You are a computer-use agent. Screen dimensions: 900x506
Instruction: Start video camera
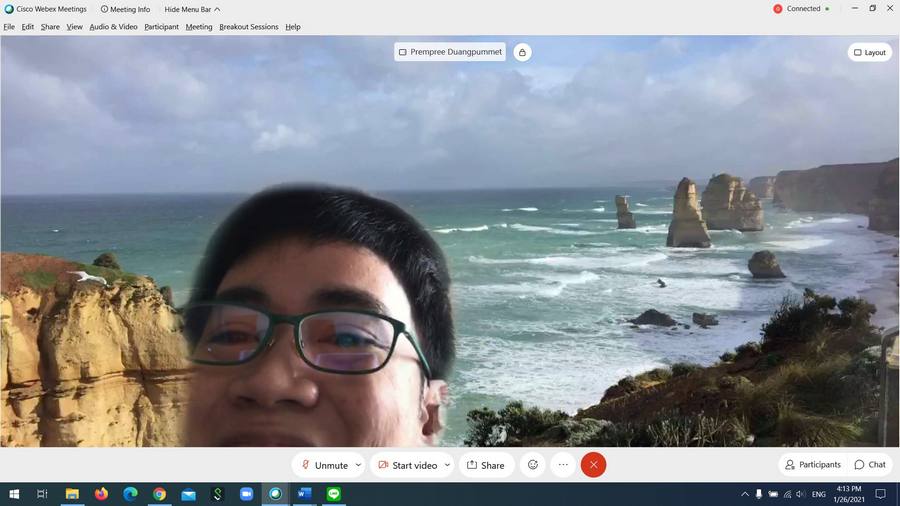coord(406,465)
